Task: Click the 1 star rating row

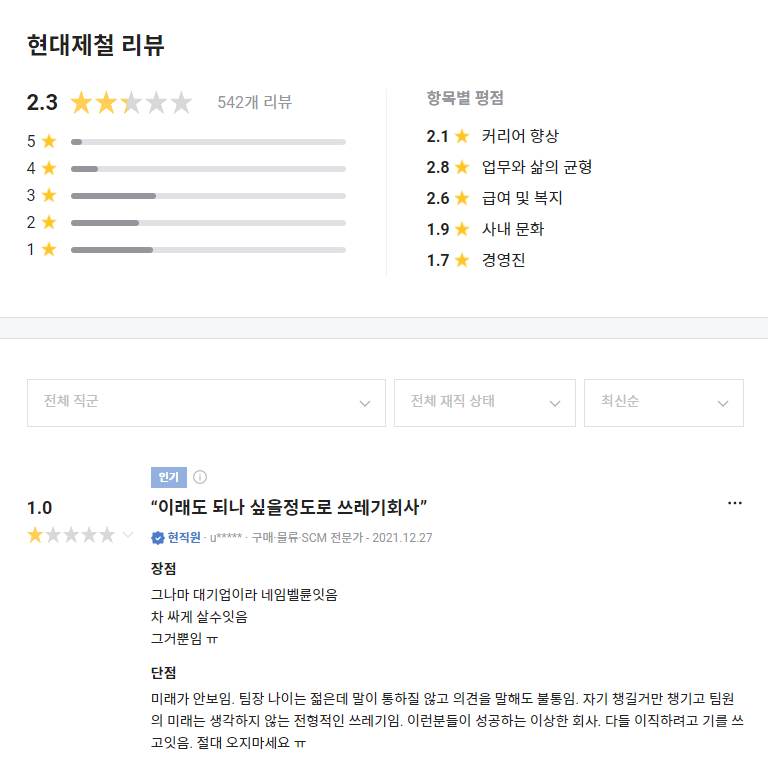Action: click(x=208, y=250)
